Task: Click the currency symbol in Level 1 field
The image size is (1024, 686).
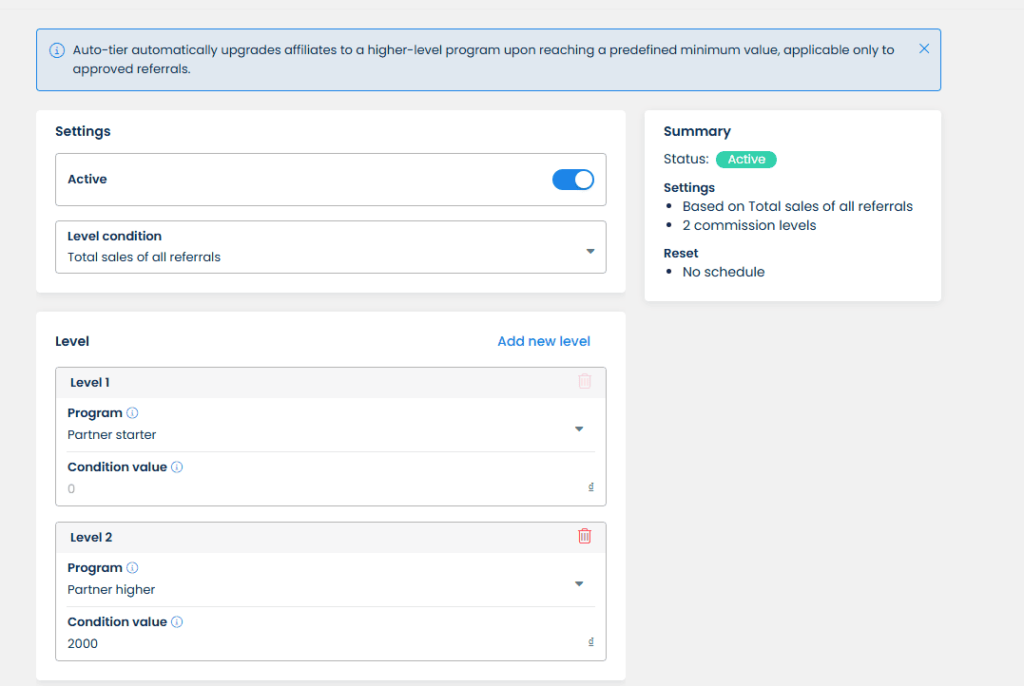Action: point(591,488)
